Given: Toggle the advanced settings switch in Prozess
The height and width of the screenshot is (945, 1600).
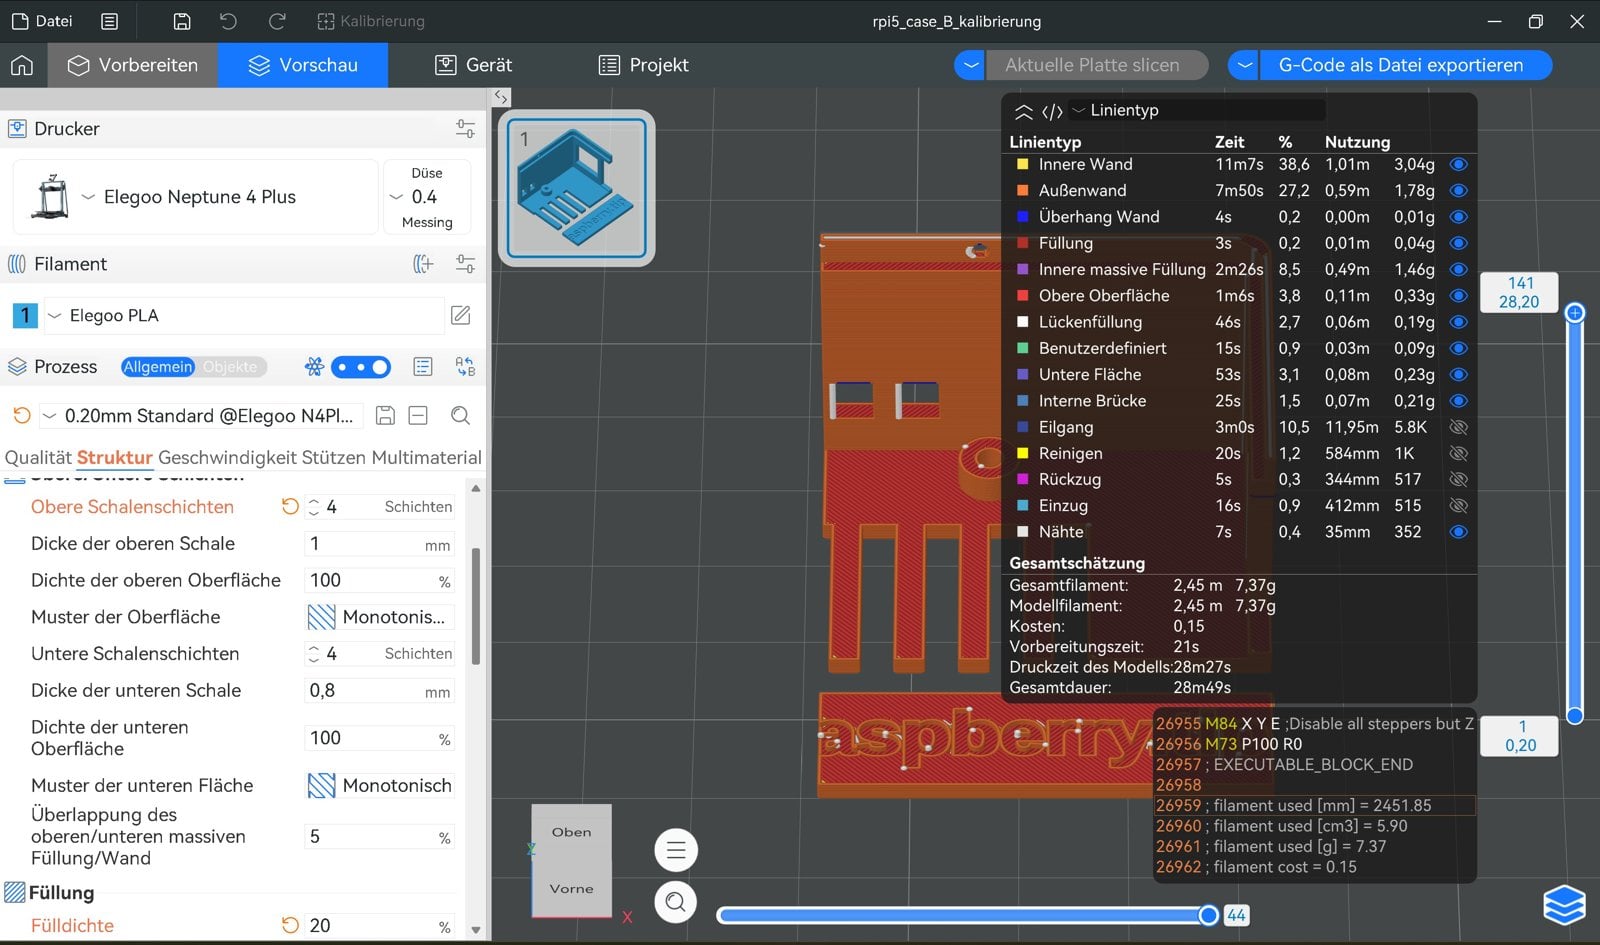Looking at the screenshot, I should (x=361, y=367).
